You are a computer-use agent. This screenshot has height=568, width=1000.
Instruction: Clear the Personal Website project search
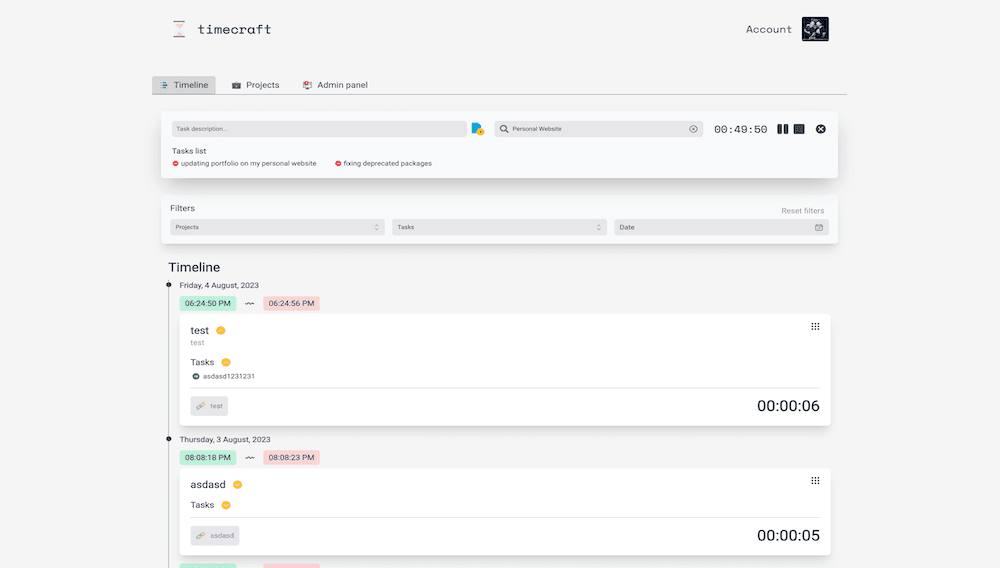693,129
